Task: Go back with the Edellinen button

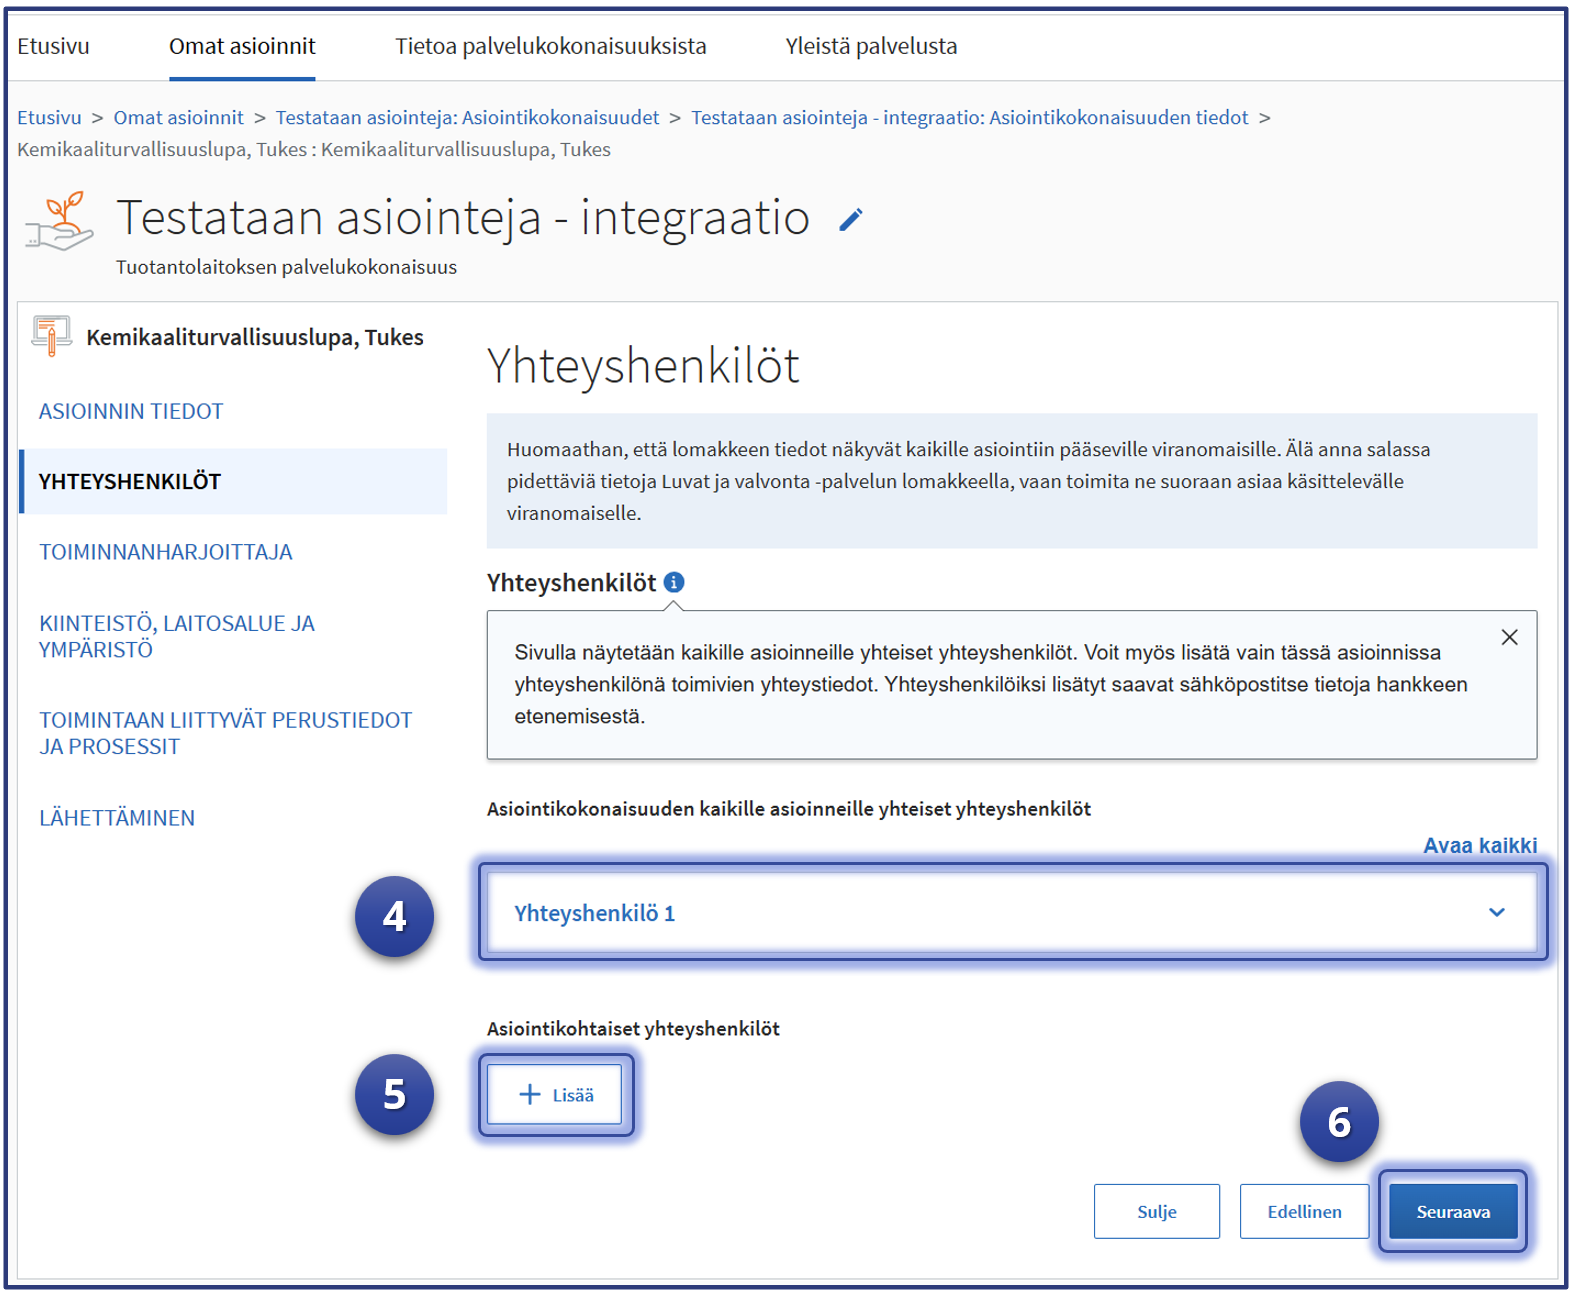Action: coord(1304,1211)
